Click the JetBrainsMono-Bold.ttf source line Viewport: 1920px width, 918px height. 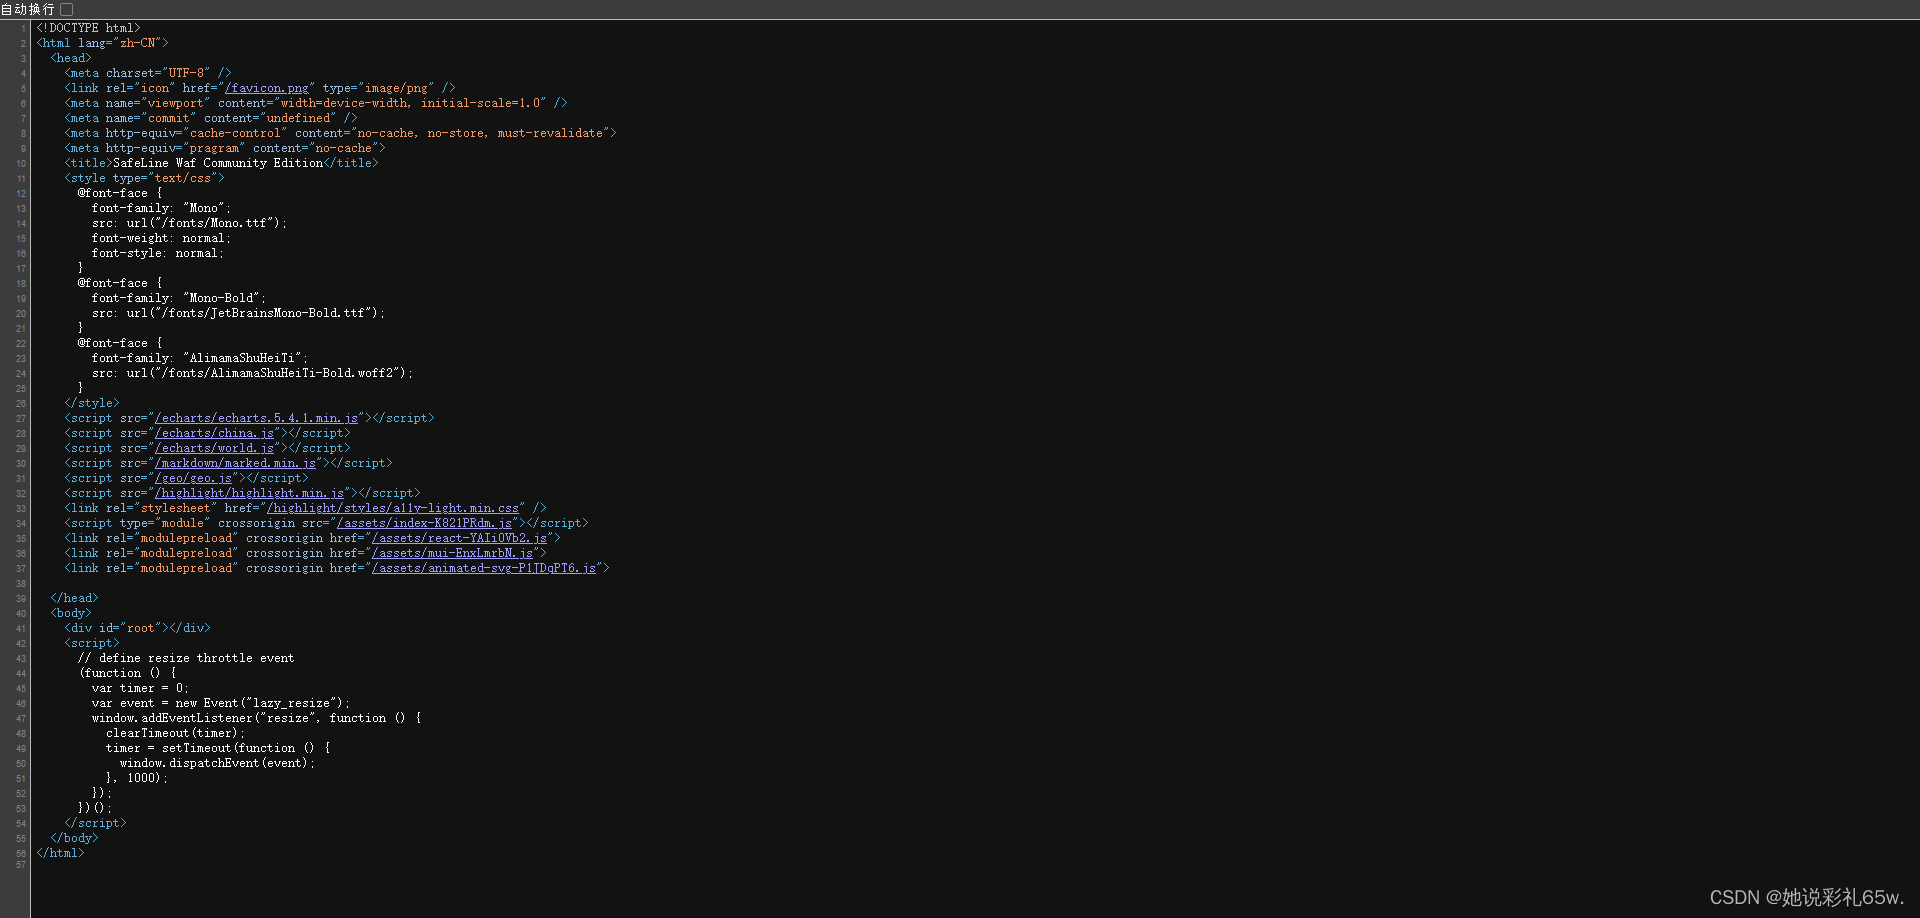point(238,313)
